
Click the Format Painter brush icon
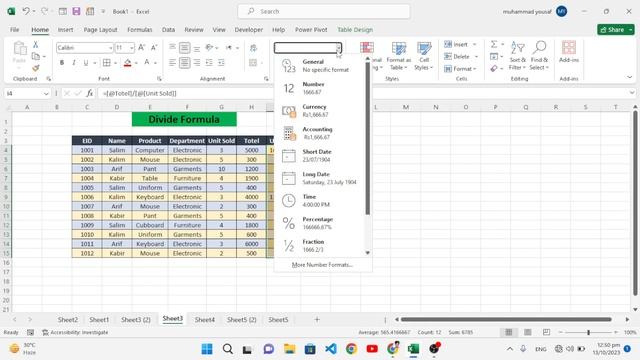pyautogui.click(x=36, y=68)
